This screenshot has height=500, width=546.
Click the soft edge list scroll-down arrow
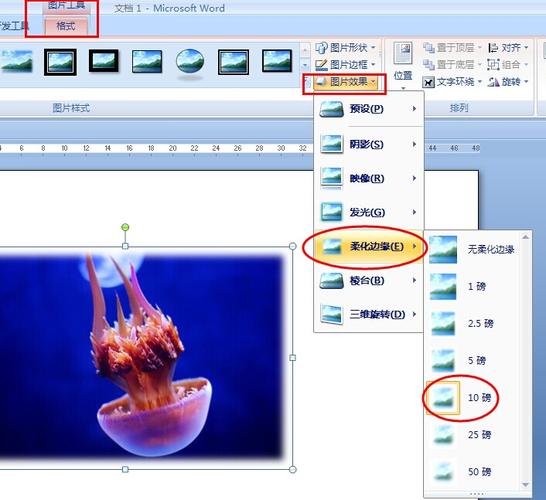tap(525, 484)
